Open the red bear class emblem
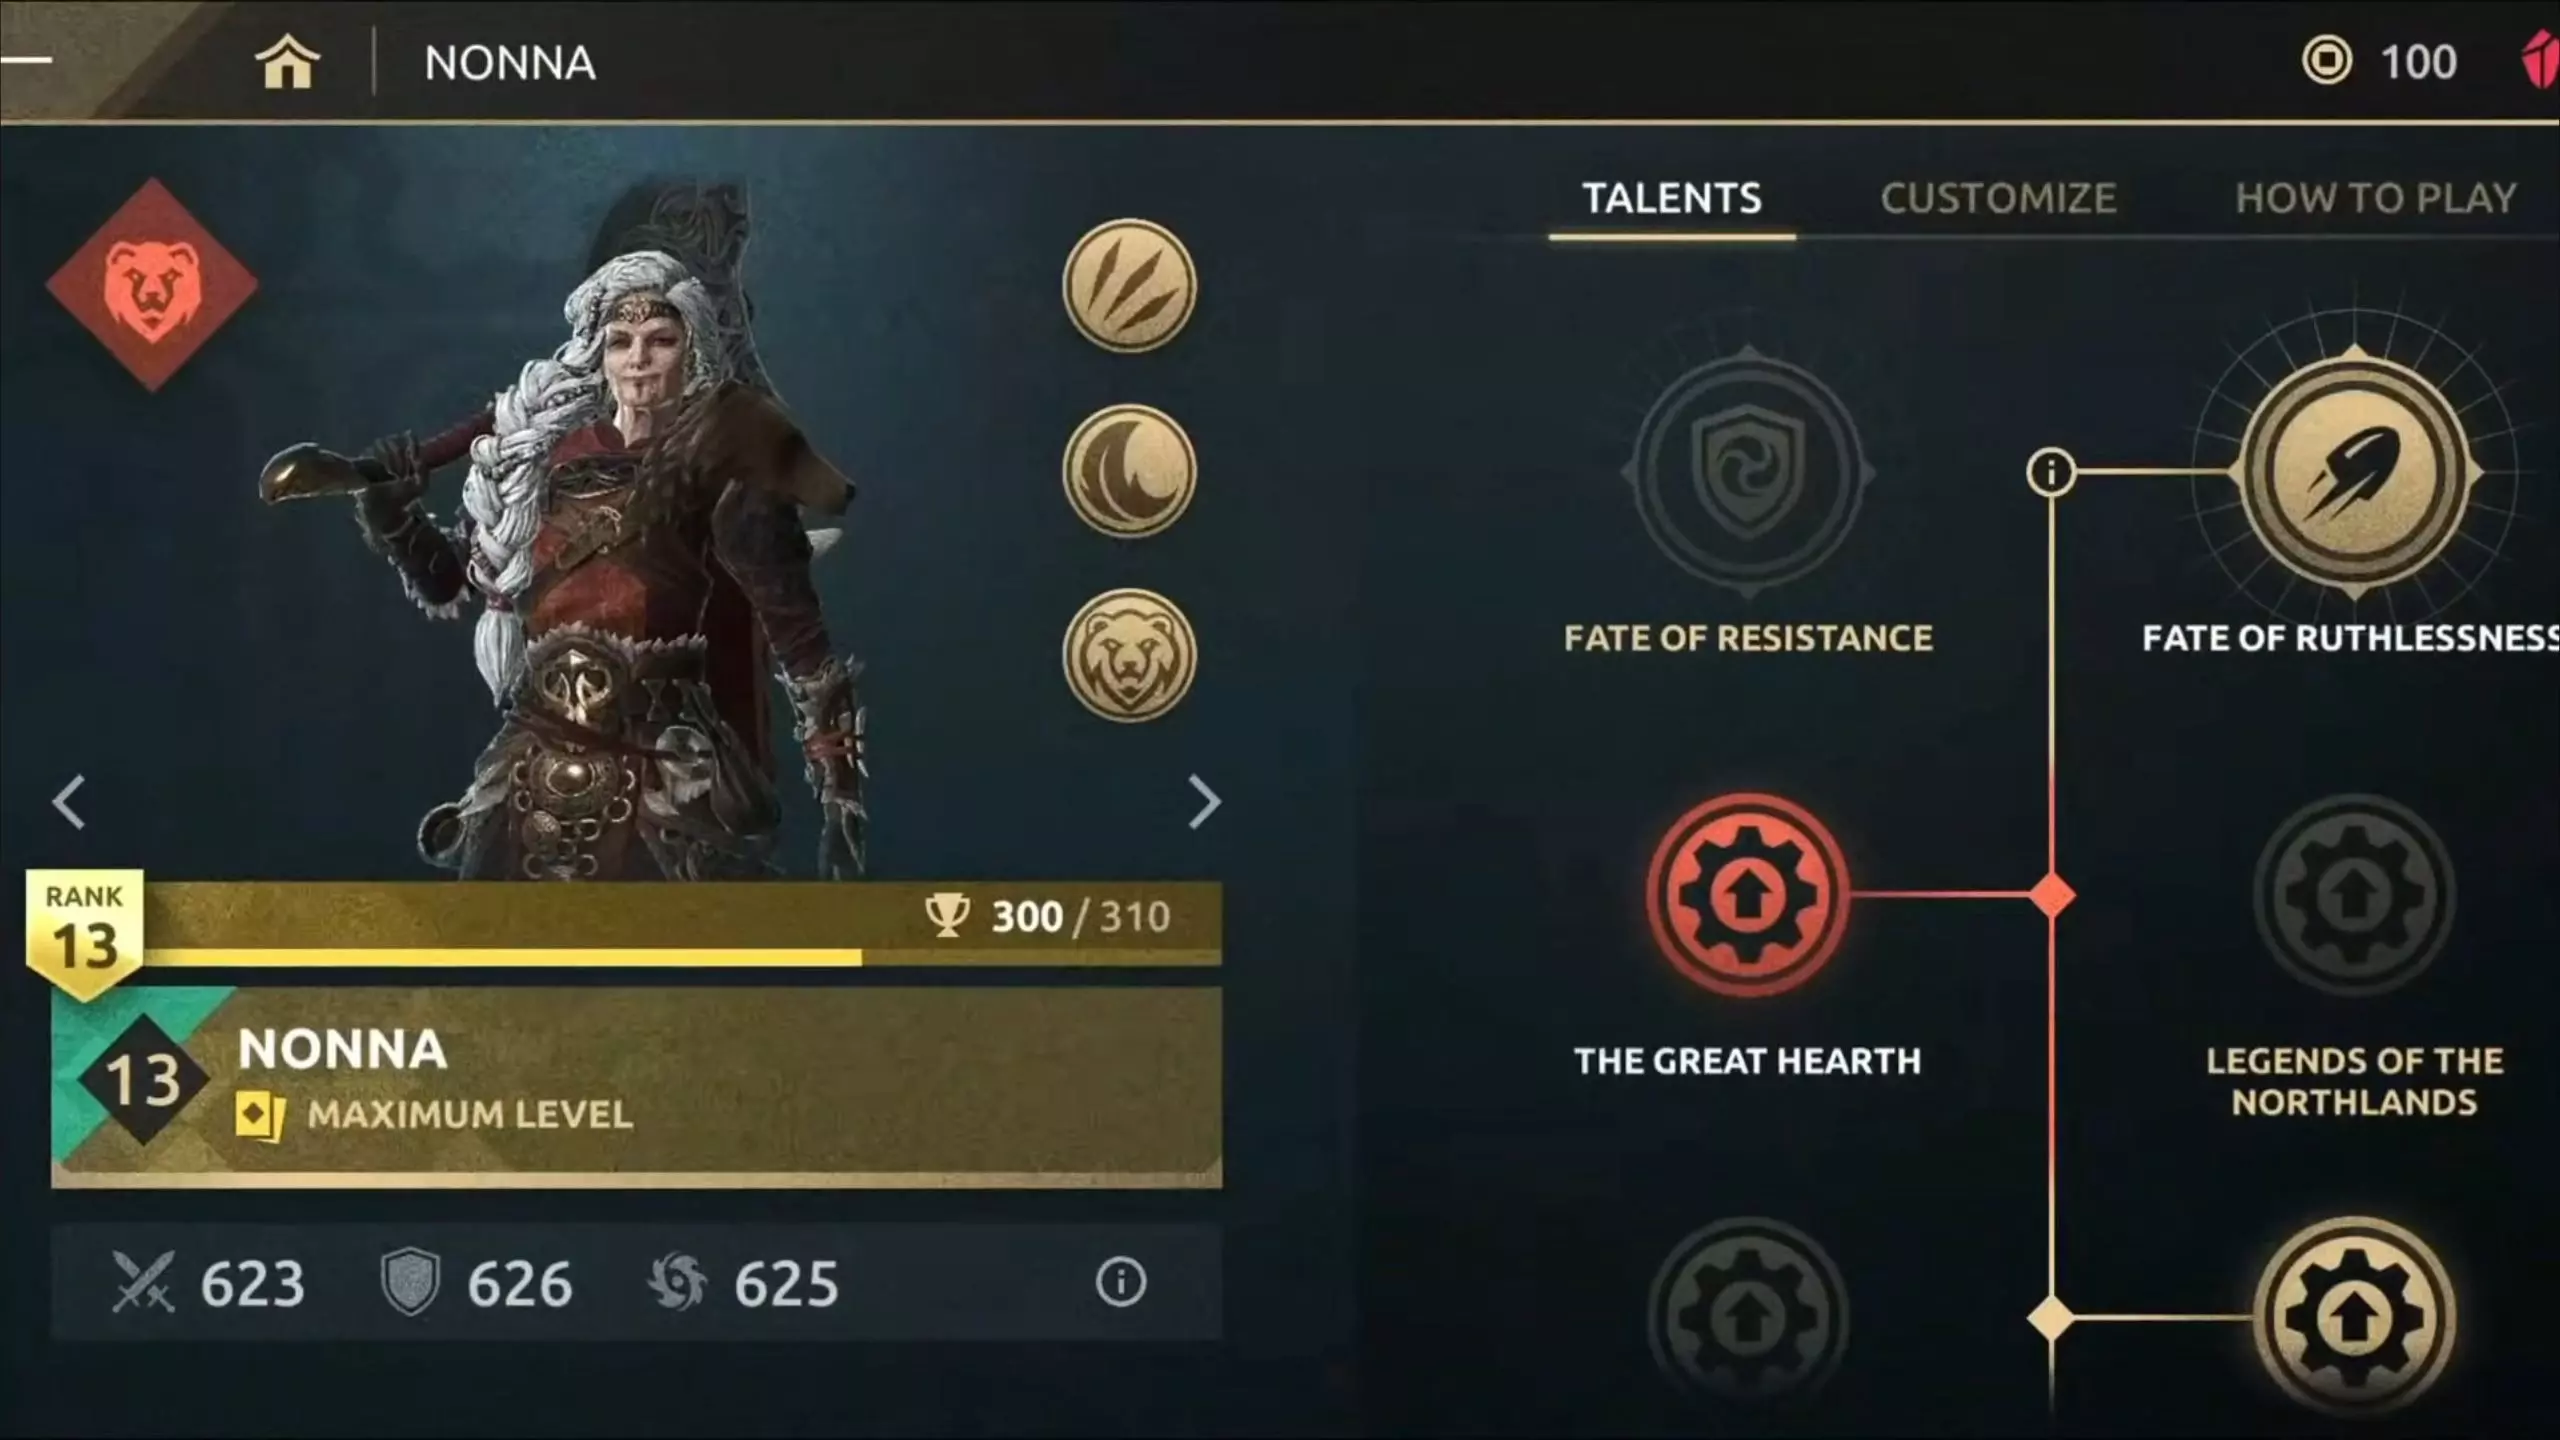 point(152,285)
